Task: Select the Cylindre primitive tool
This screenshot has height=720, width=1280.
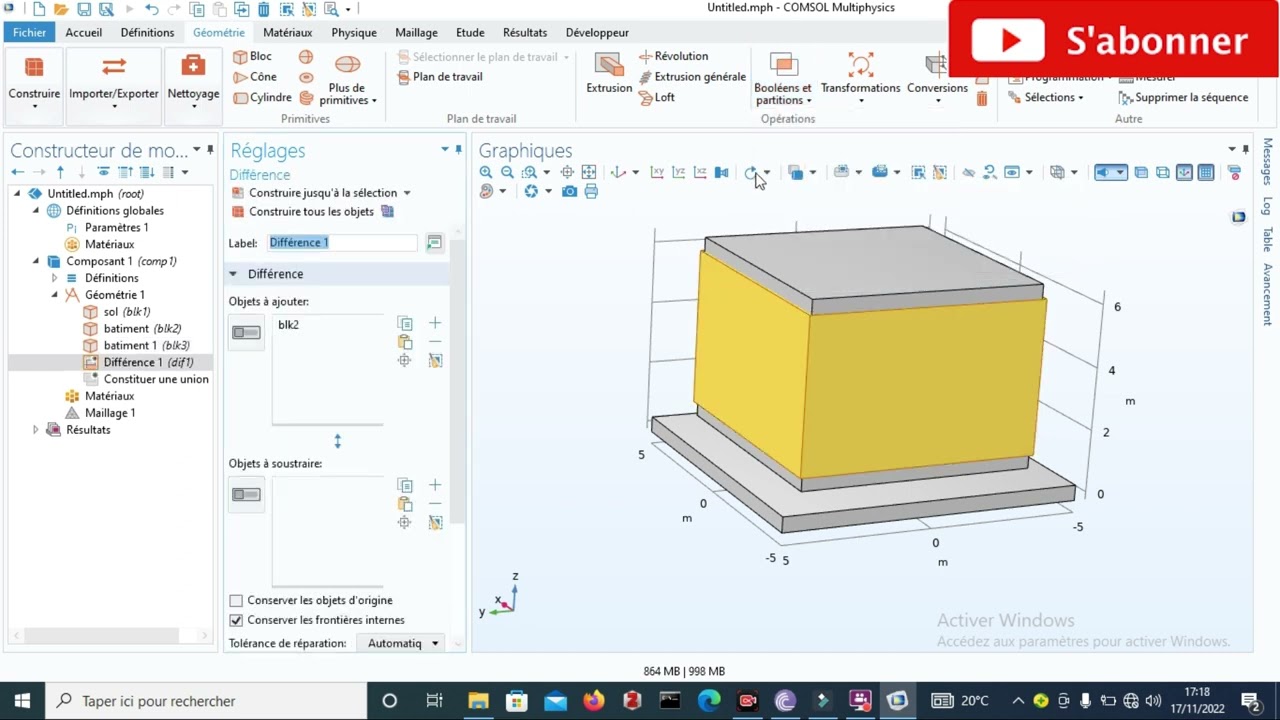Action: coord(262,98)
